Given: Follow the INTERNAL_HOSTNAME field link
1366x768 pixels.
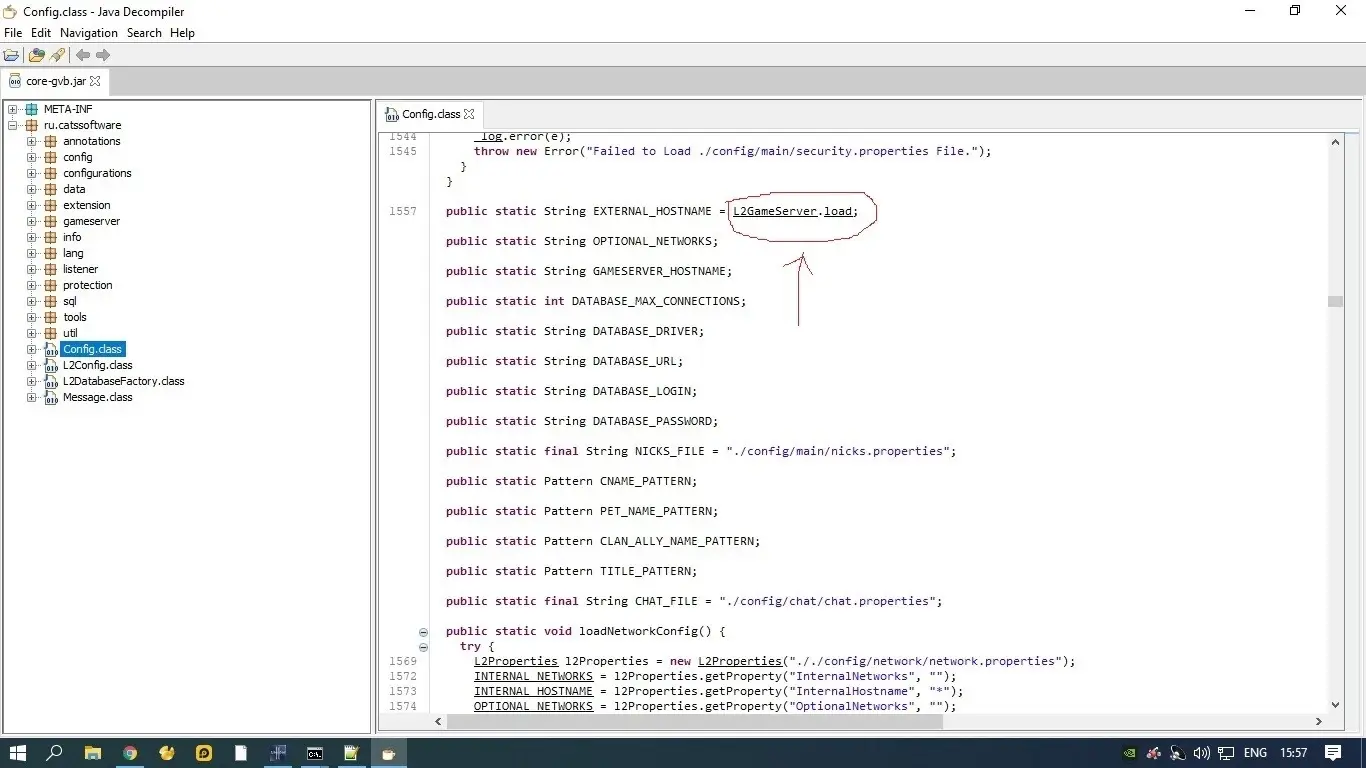Looking at the screenshot, I should point(533,691).
